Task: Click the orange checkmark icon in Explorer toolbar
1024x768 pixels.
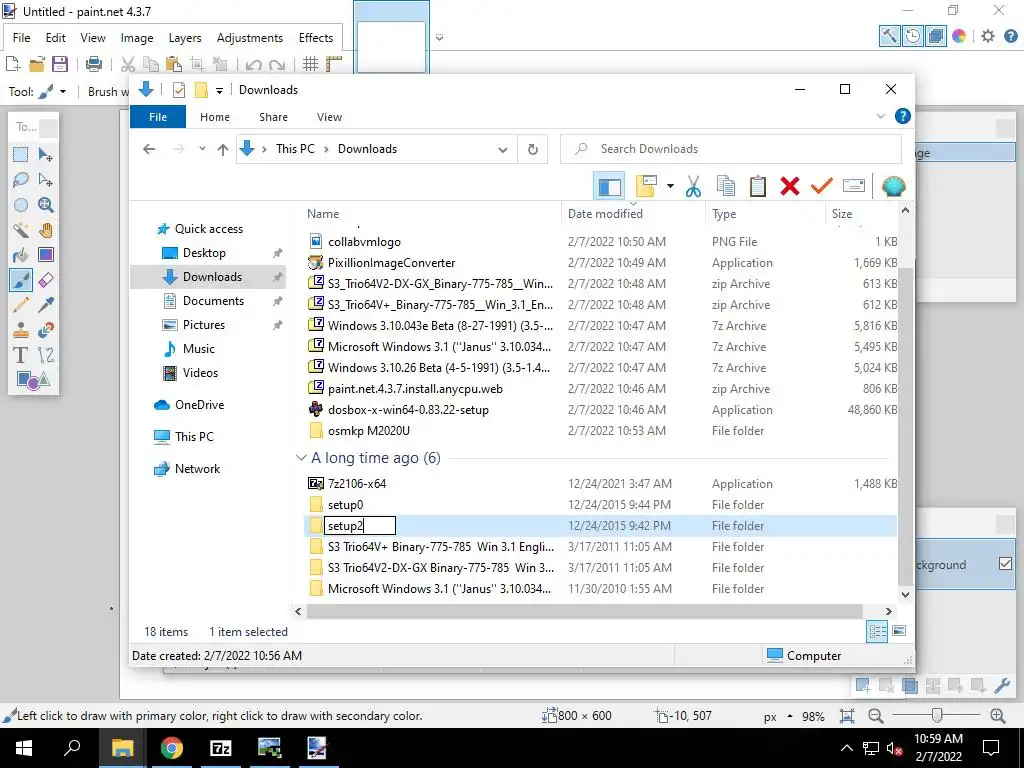Action: [x=821, y=186]
